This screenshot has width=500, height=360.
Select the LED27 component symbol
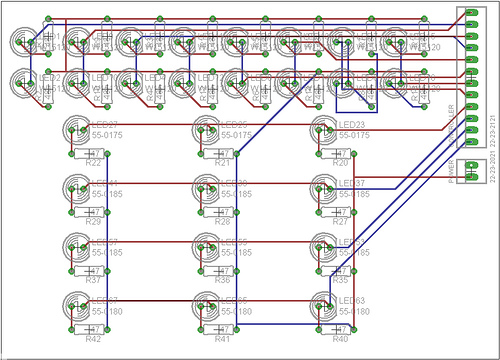pos(77,130)
